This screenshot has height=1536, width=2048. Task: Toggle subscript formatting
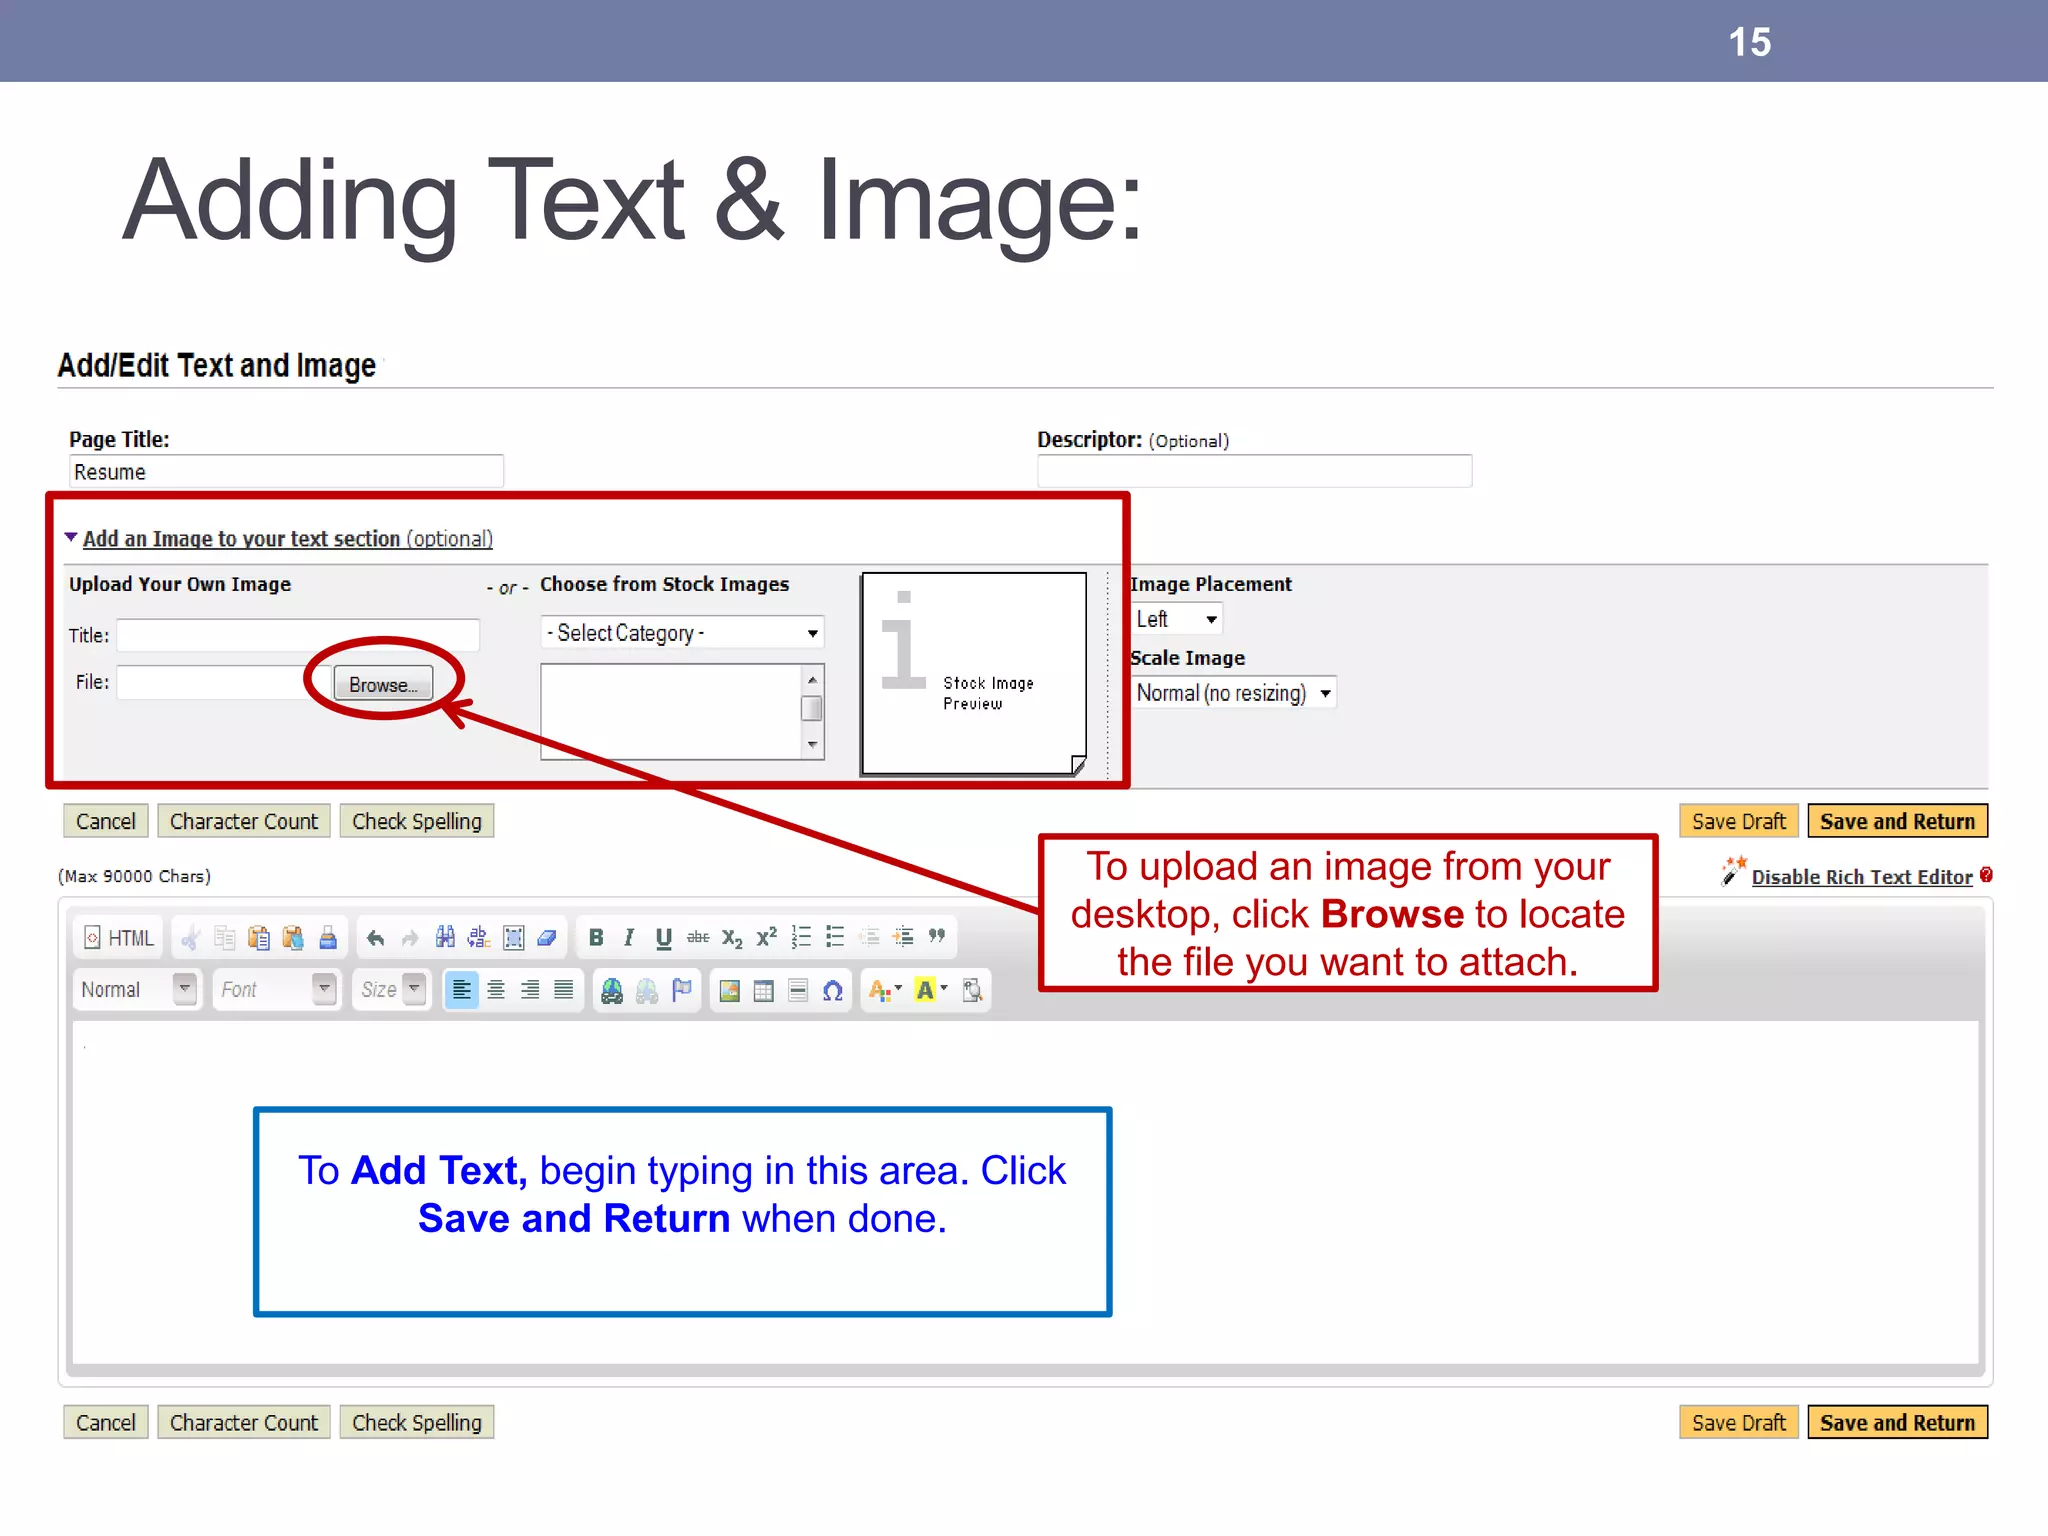(x=732, y=938)
